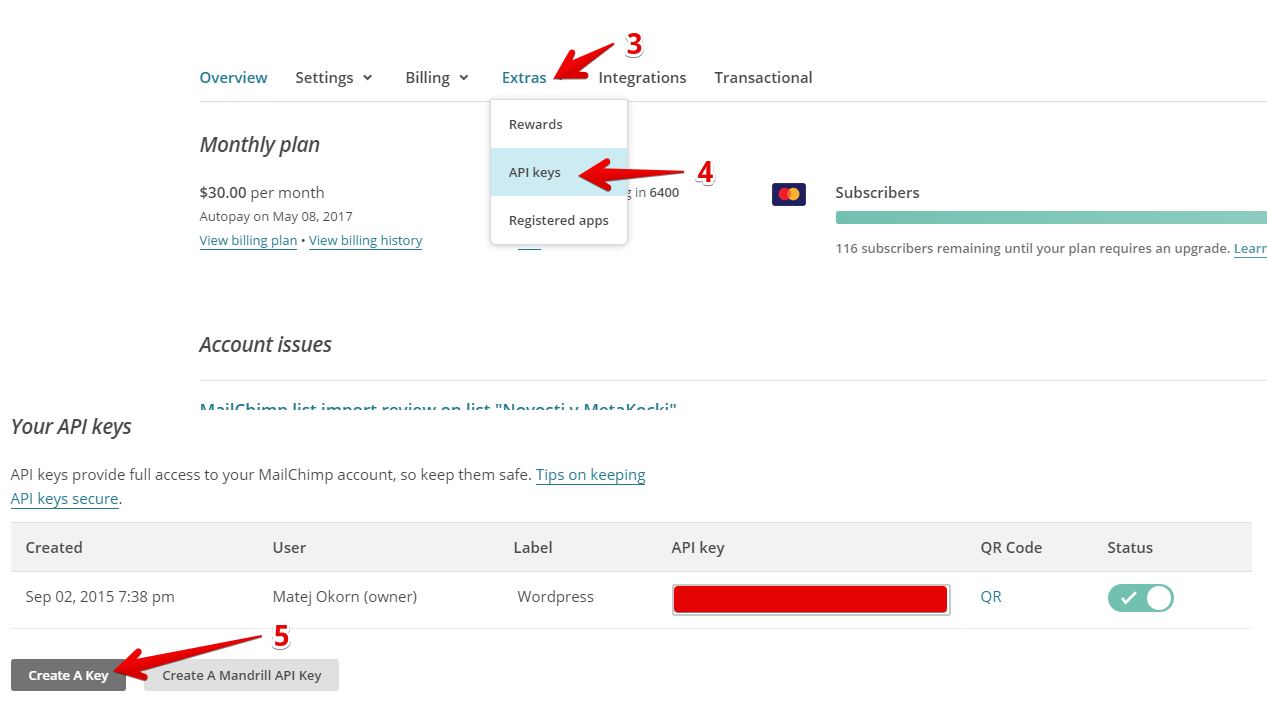The height and width of the screenshot is (720, 1267).
Task: Click the User column header
Action: (x=289, y=547)
